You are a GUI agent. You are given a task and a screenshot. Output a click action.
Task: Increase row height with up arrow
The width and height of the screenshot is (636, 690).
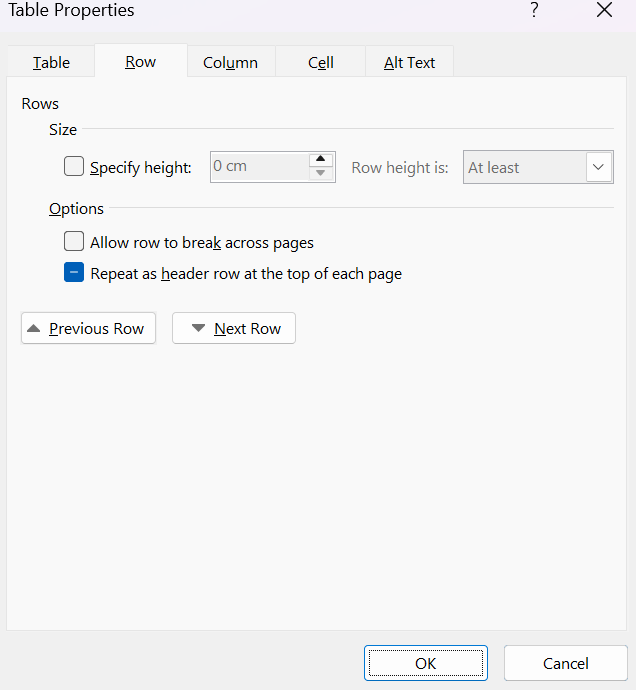pos(320,160)
